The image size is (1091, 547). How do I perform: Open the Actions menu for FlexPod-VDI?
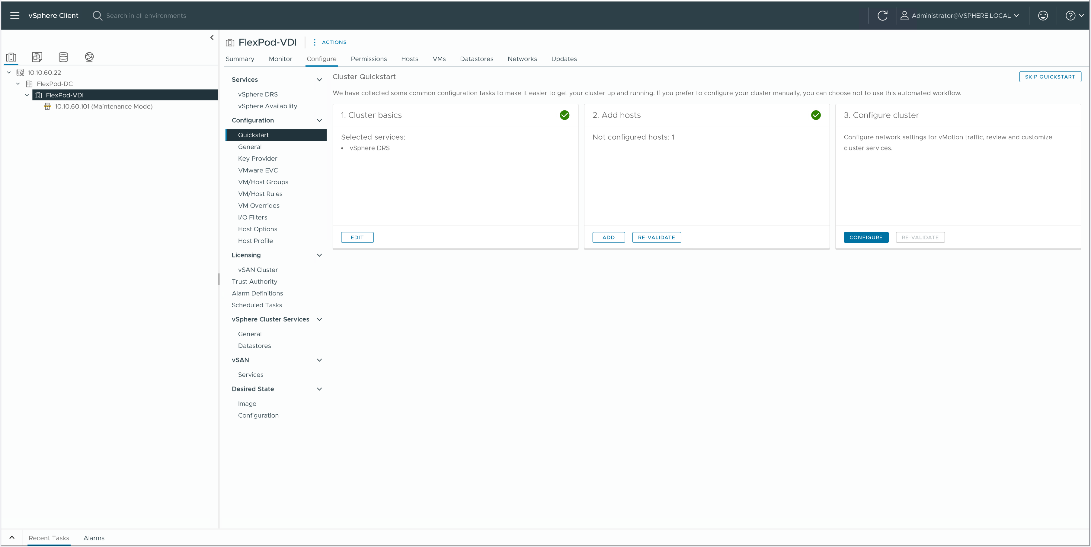click(329, 42)
